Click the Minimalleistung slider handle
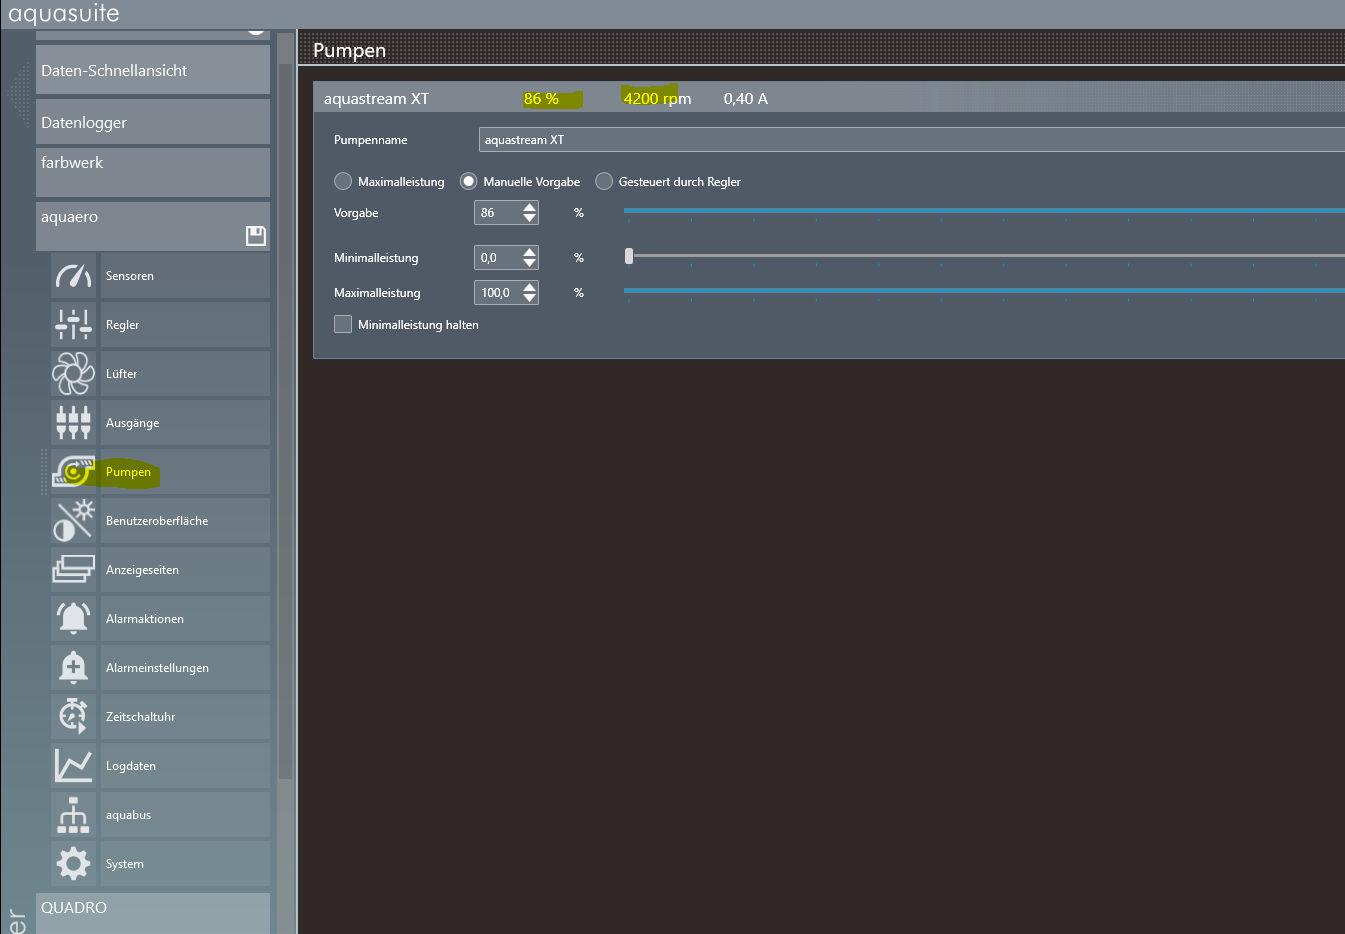The image size is (1345, 934). pyautogui.click(x=629, y=256)
